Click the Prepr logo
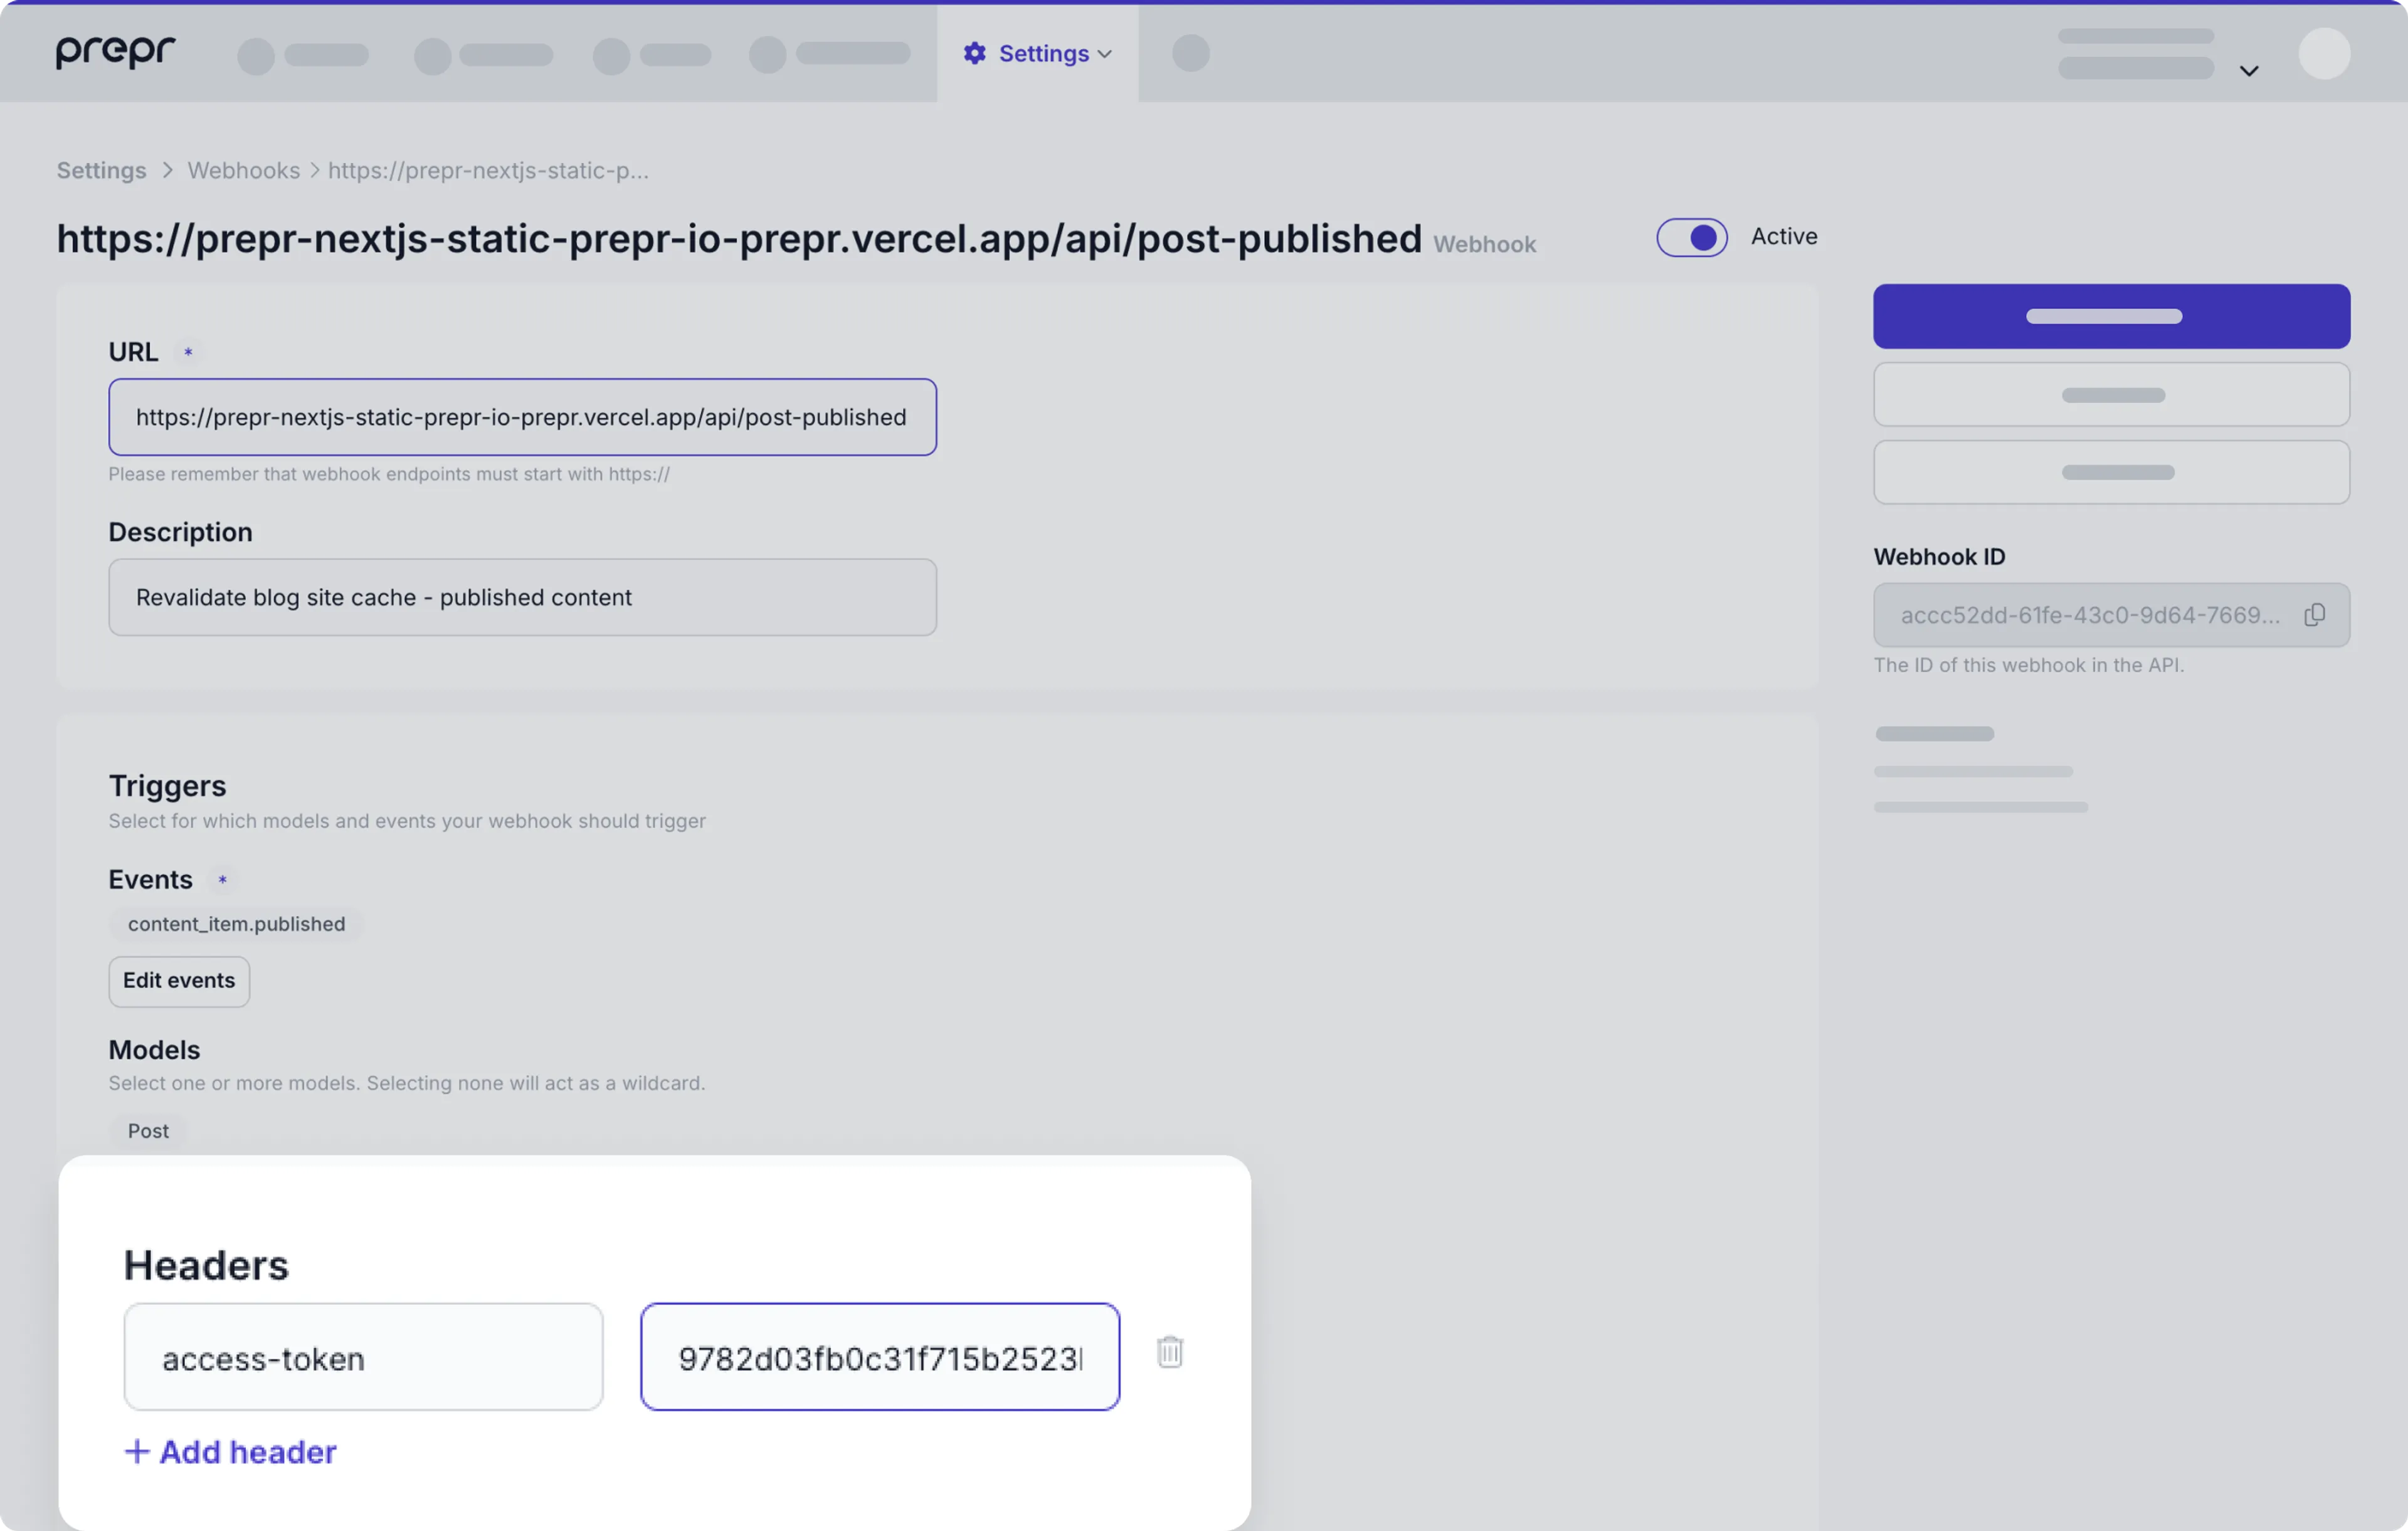2408x1531 pixels. [114, 52]
